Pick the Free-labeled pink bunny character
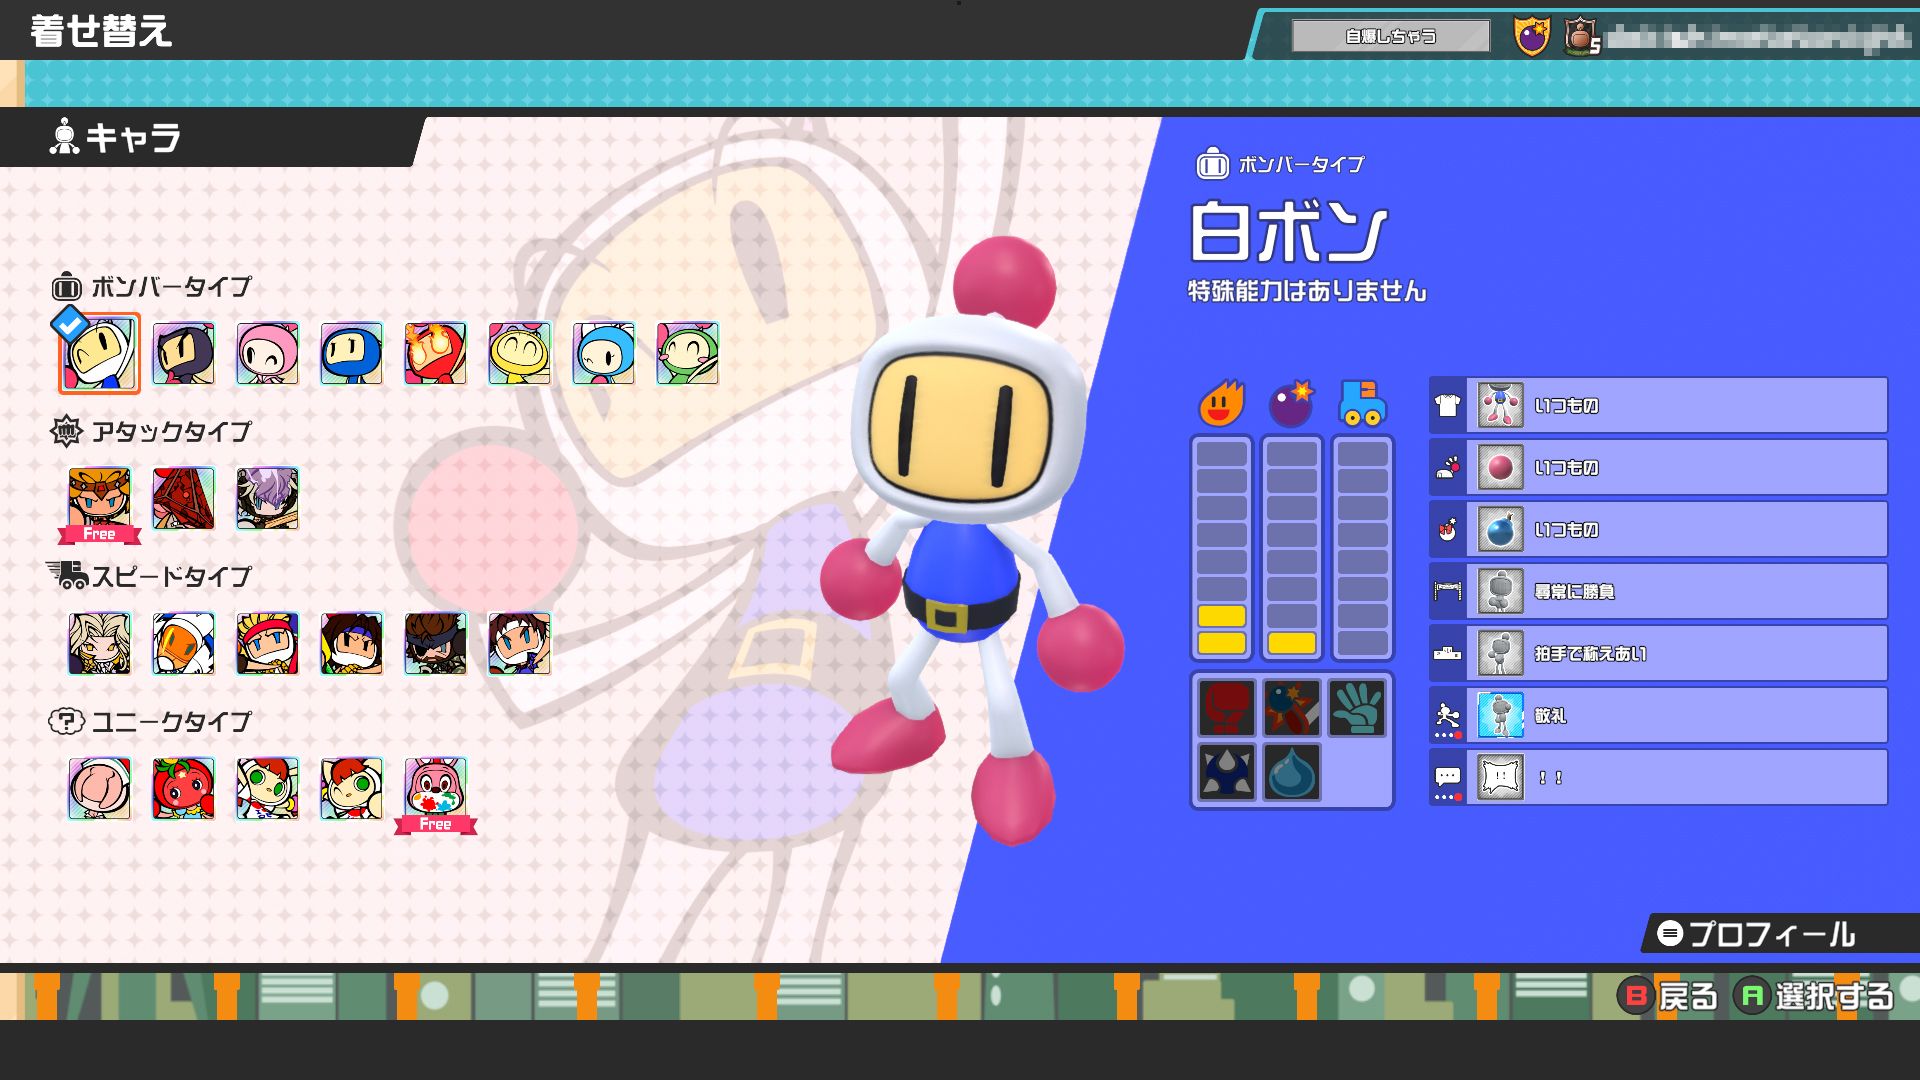The image size is (1920, 1080). 435,789
